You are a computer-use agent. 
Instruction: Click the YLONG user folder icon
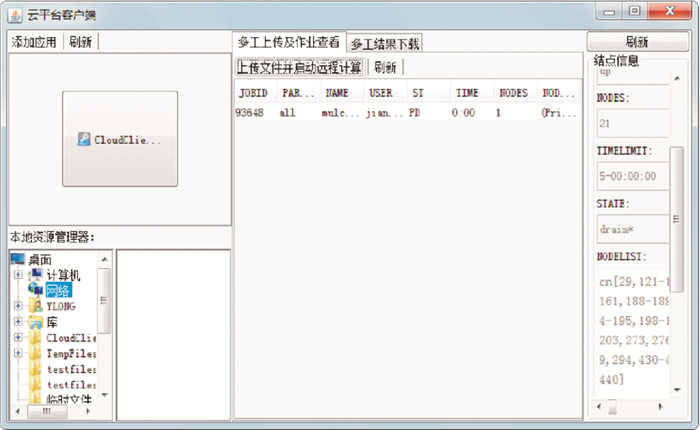click(x=35, y=306)
